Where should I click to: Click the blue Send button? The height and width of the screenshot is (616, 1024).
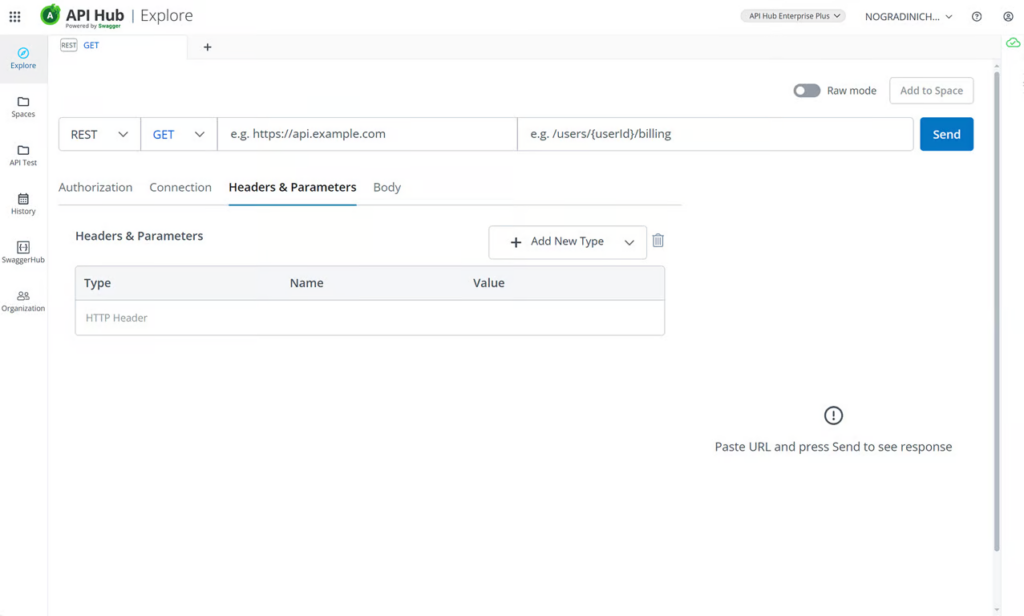[x=946, y=135]
